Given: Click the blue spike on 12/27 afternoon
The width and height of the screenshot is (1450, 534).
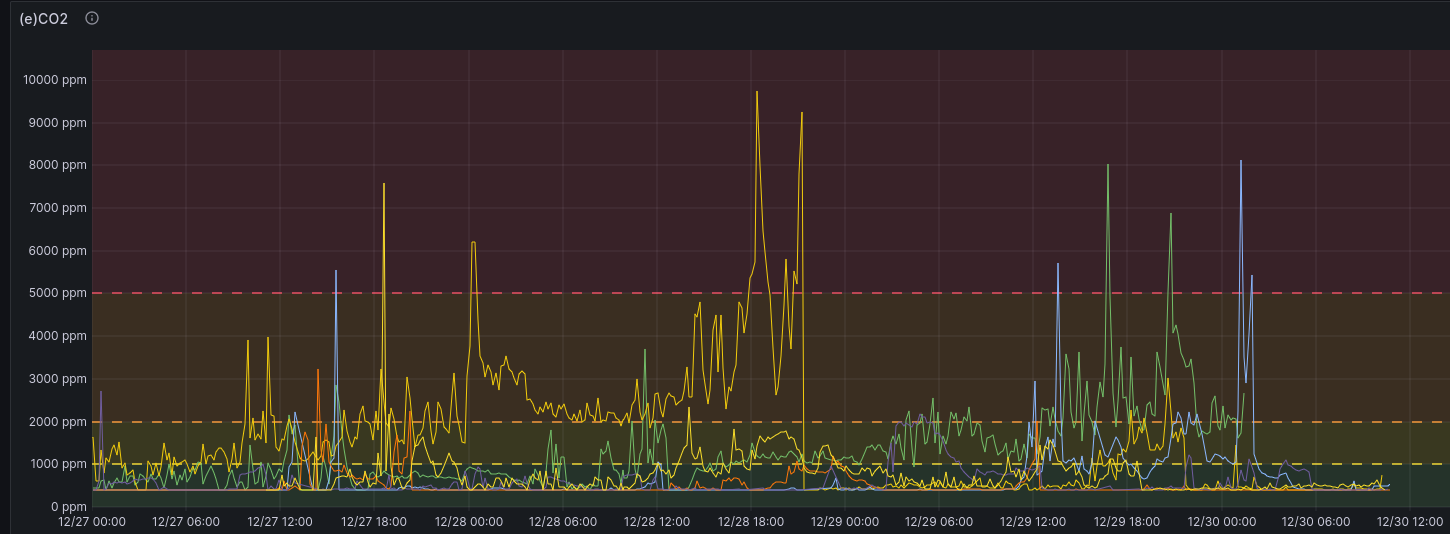Looking at the screenshot, I should 336,273.
